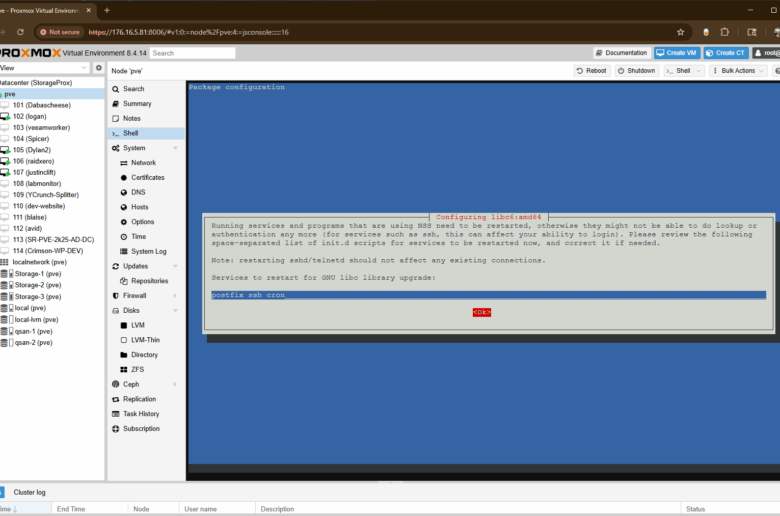The image size is (780, 516).
Task: Open the Certificates page
Action: coord(147,177)
